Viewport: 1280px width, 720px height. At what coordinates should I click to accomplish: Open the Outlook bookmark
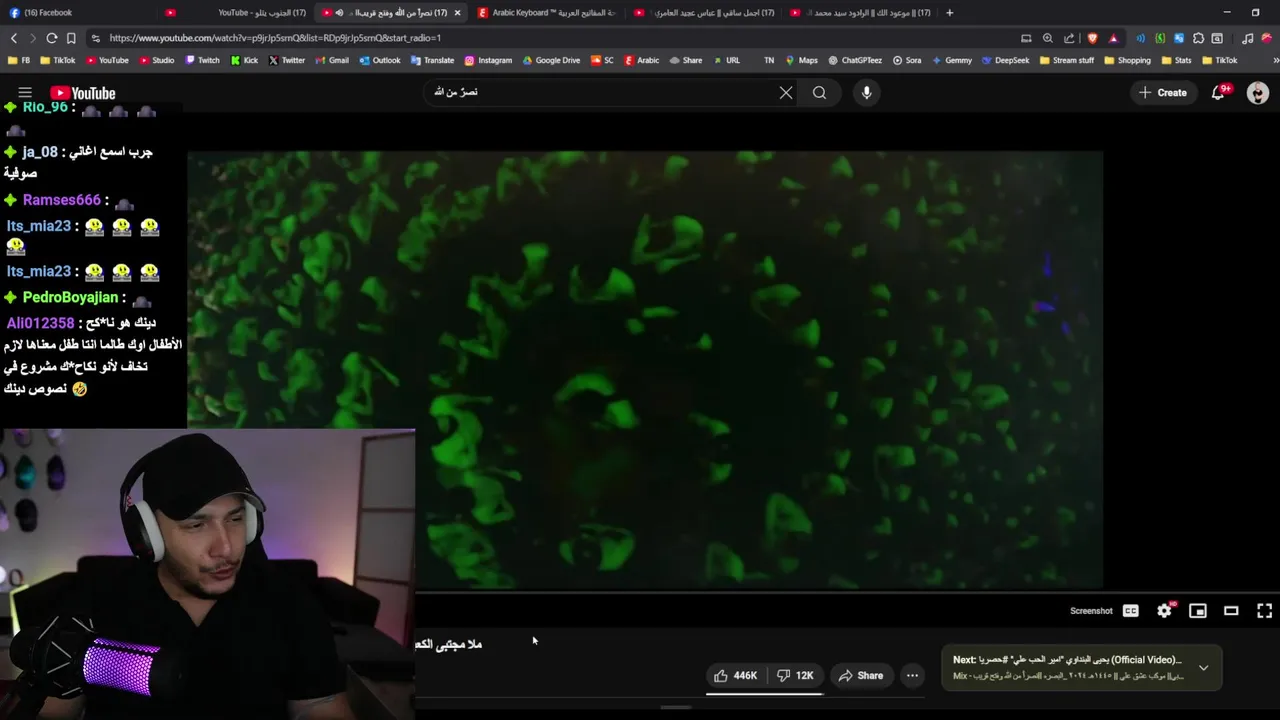[379, 60]
